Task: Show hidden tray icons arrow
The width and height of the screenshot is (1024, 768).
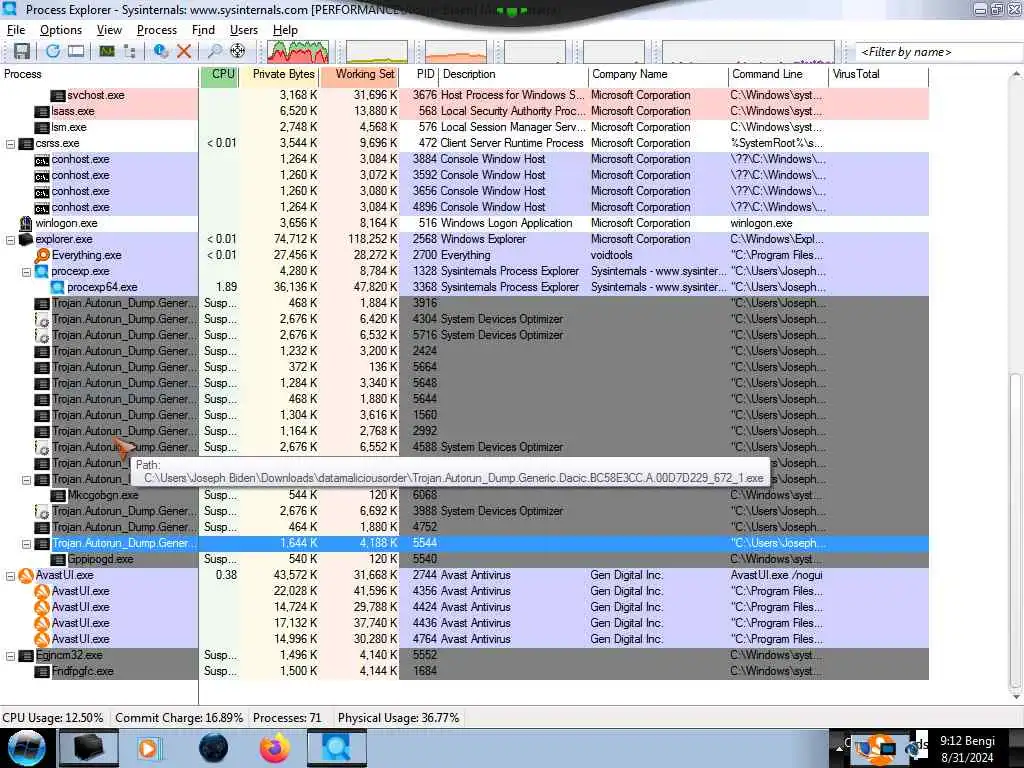Action: [840, 748]
